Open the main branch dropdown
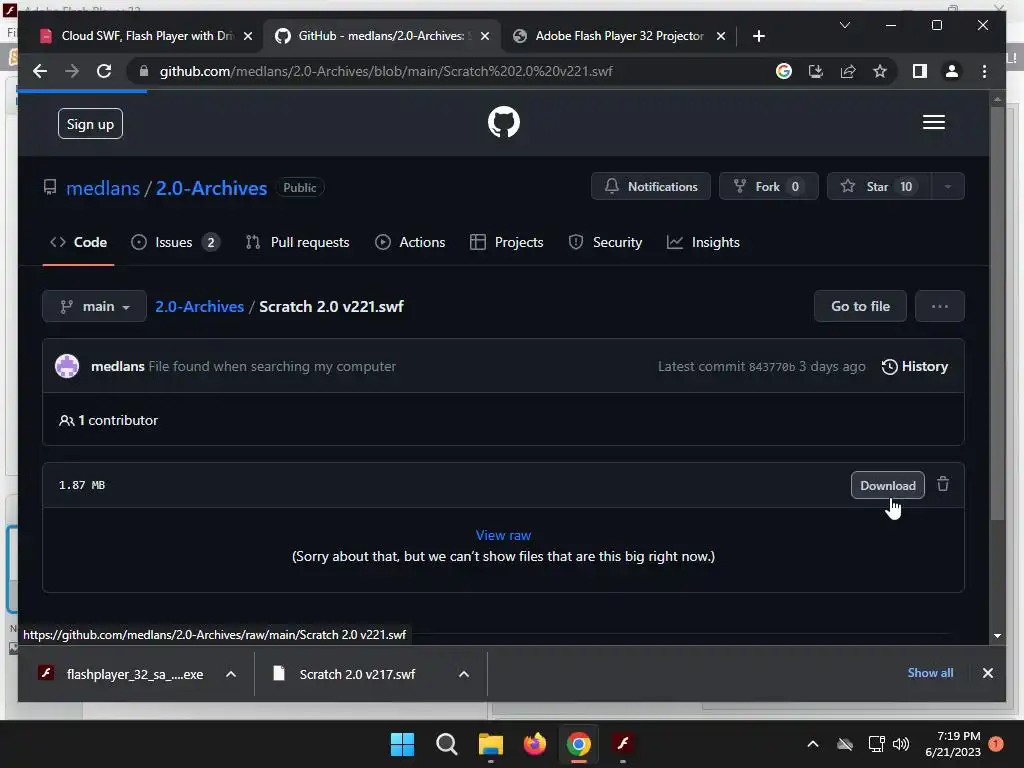 [x=95, y=306]
